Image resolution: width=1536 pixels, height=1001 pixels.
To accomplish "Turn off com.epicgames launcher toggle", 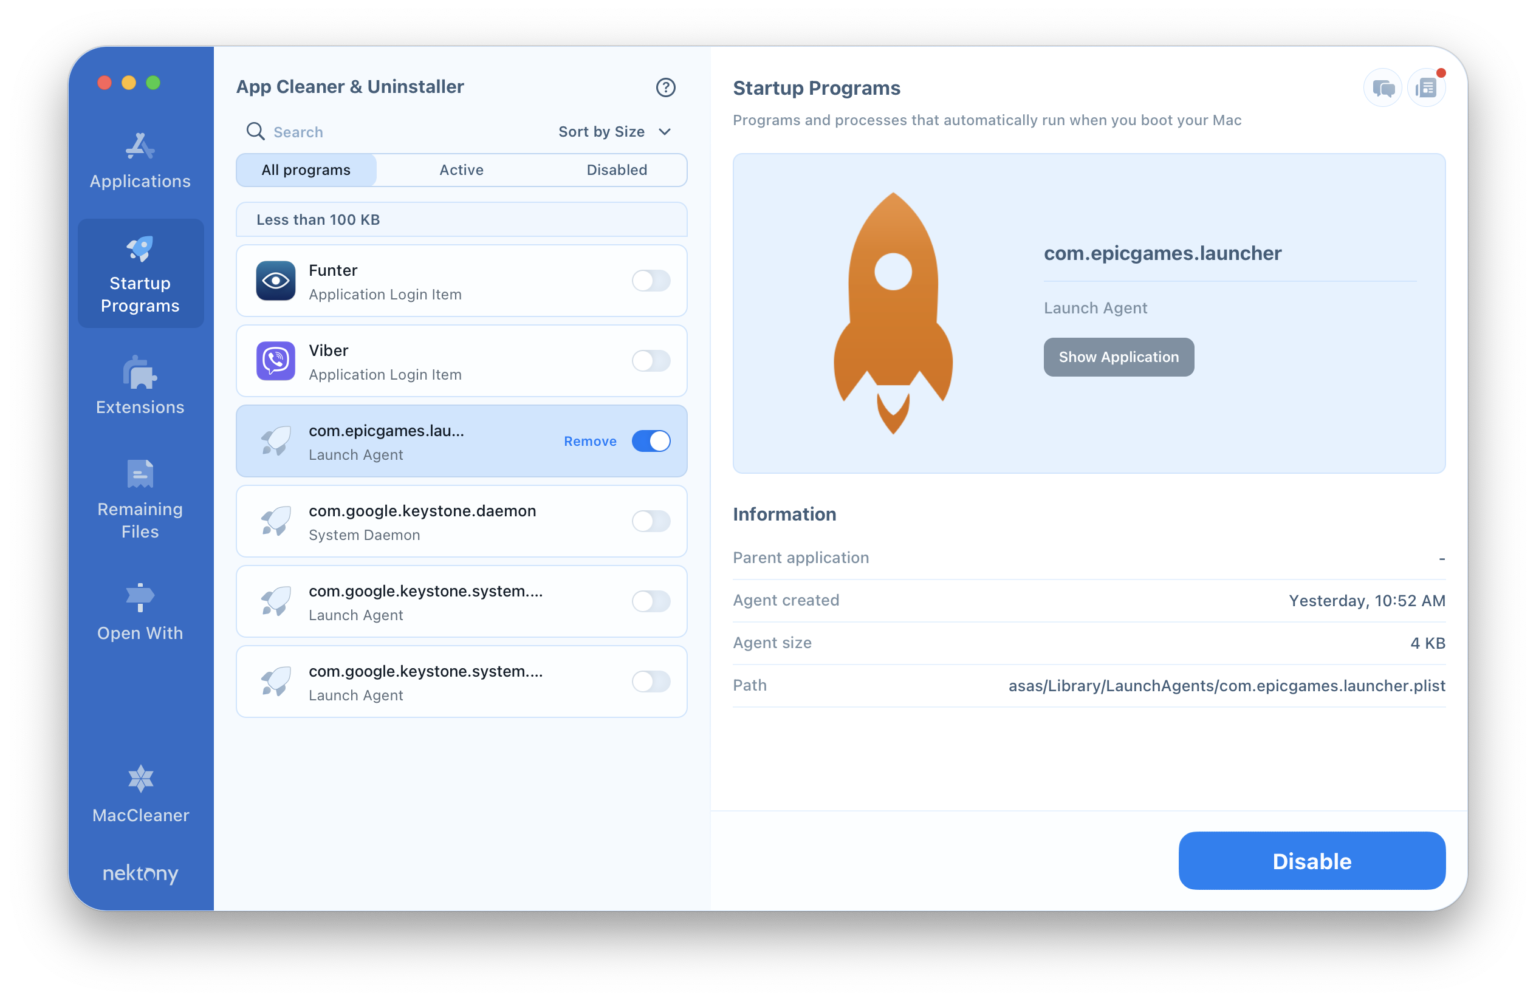I will coord(651,441).
